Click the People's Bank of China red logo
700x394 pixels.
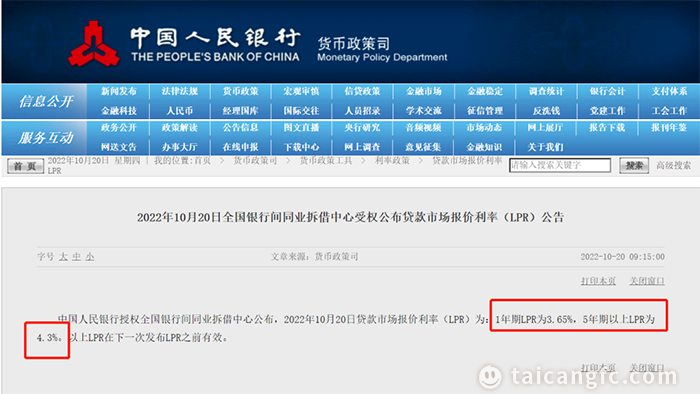pos(94,44)
